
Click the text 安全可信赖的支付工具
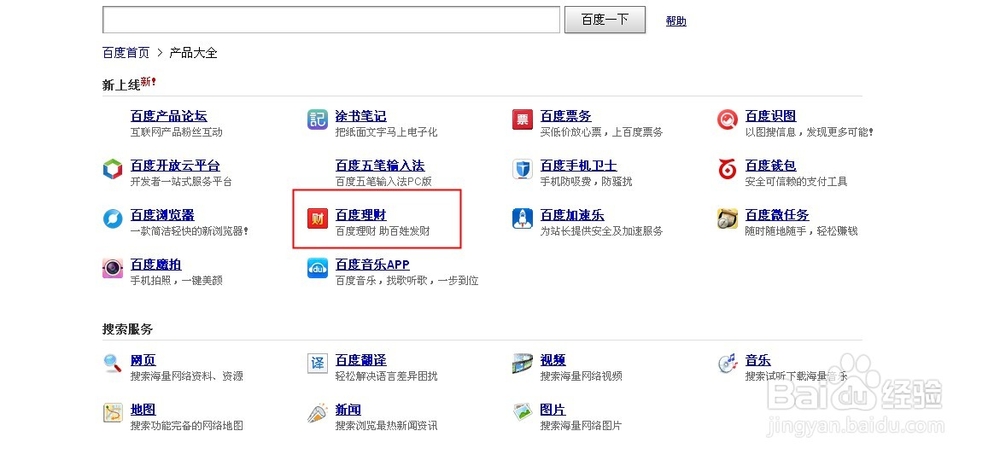796,182
